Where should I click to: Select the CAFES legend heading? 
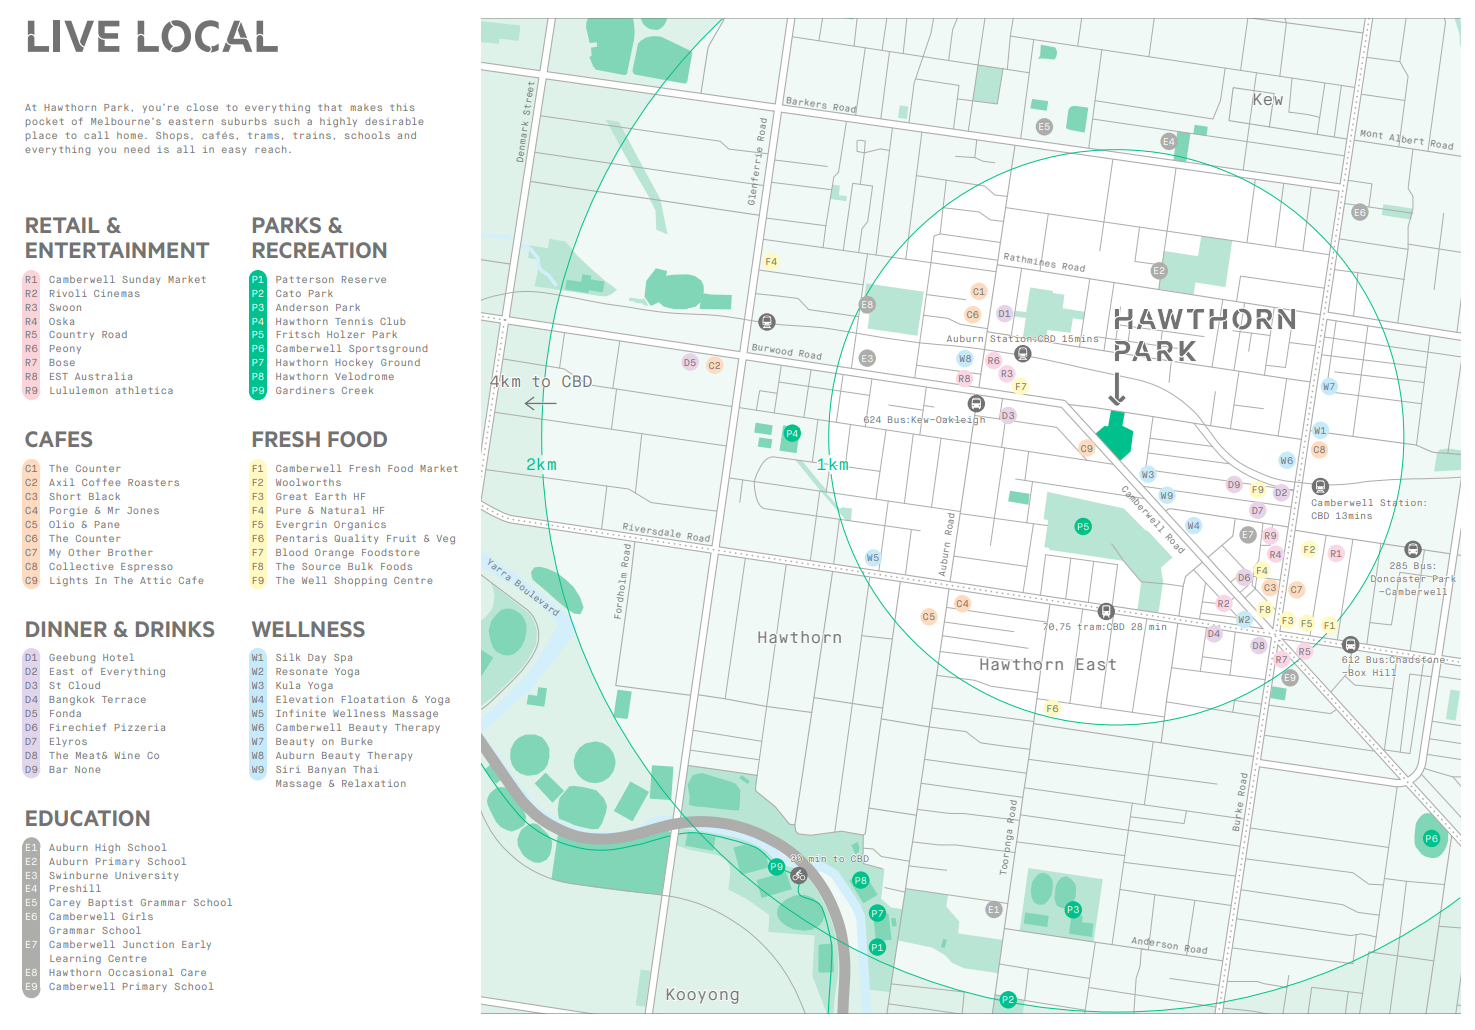[59, 440]
